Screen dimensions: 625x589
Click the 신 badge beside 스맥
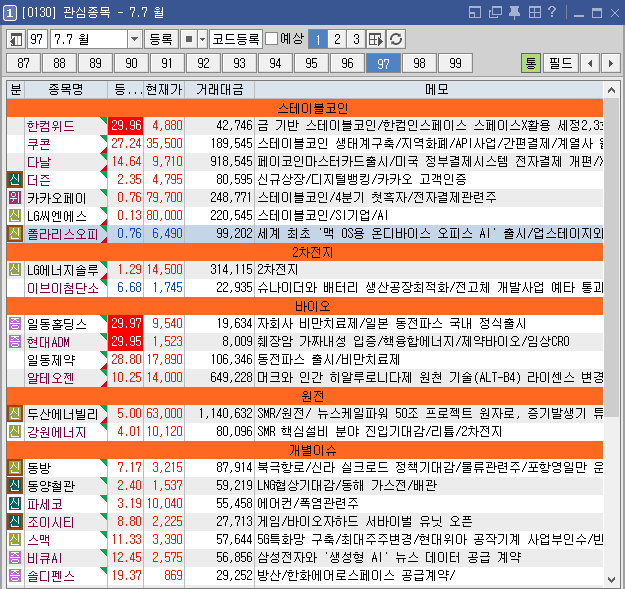click(x=15, y=540)
